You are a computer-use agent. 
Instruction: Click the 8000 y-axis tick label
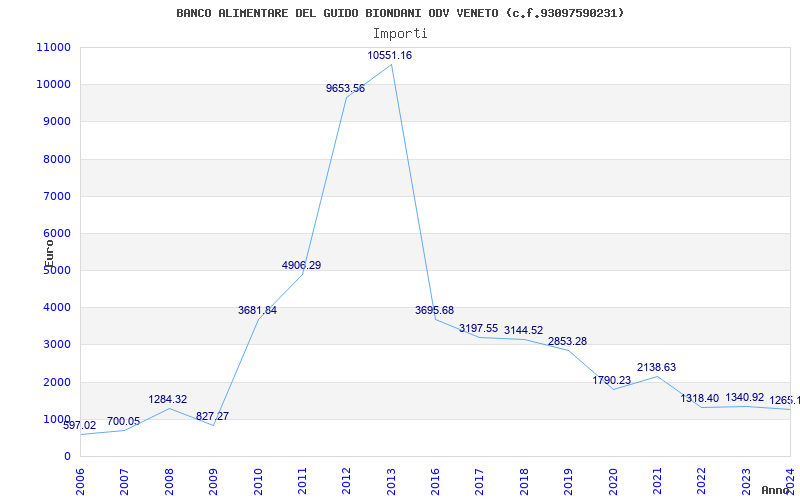coord(56,159)
